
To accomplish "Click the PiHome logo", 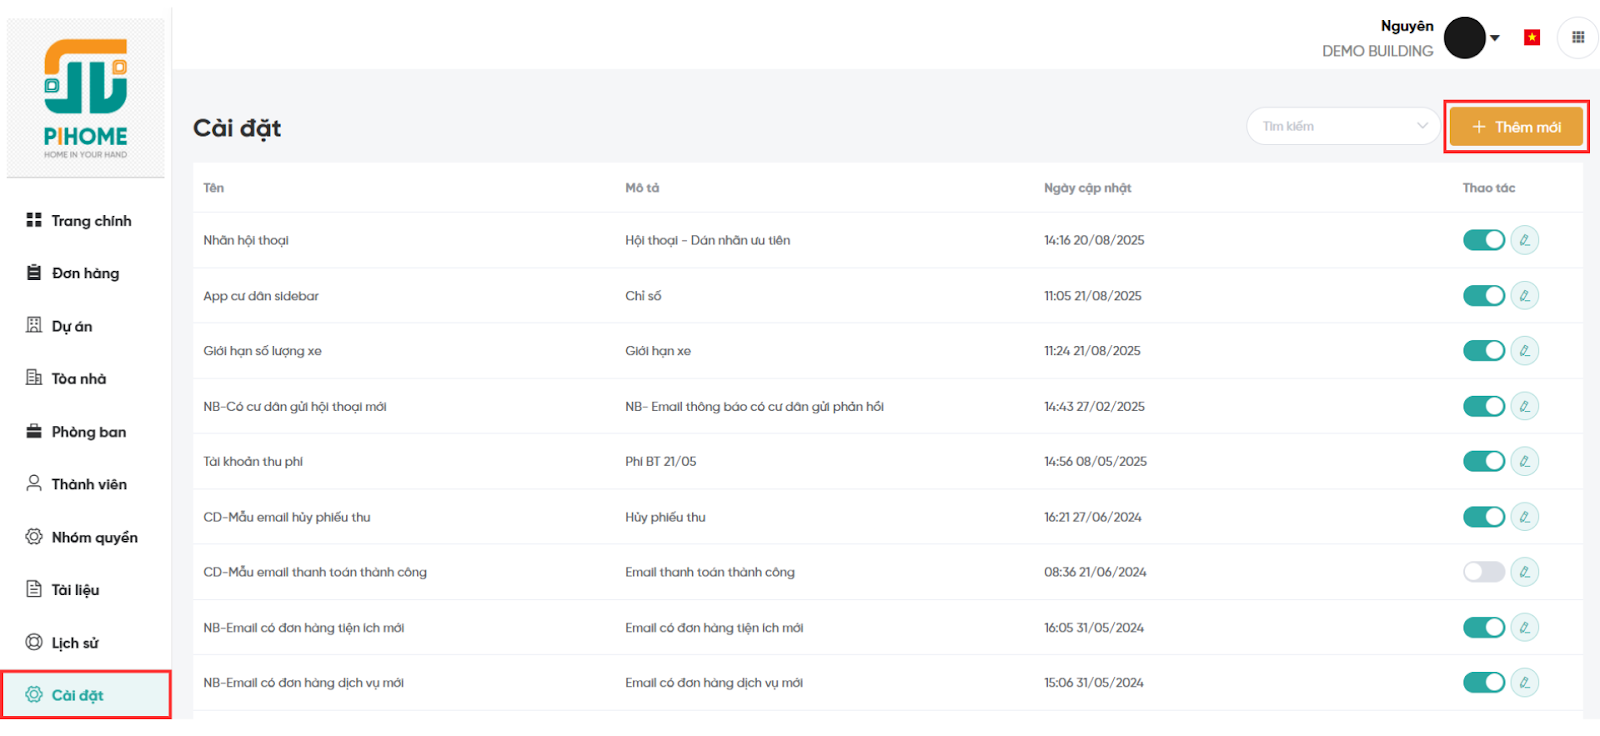I will (x=86, y=98).
